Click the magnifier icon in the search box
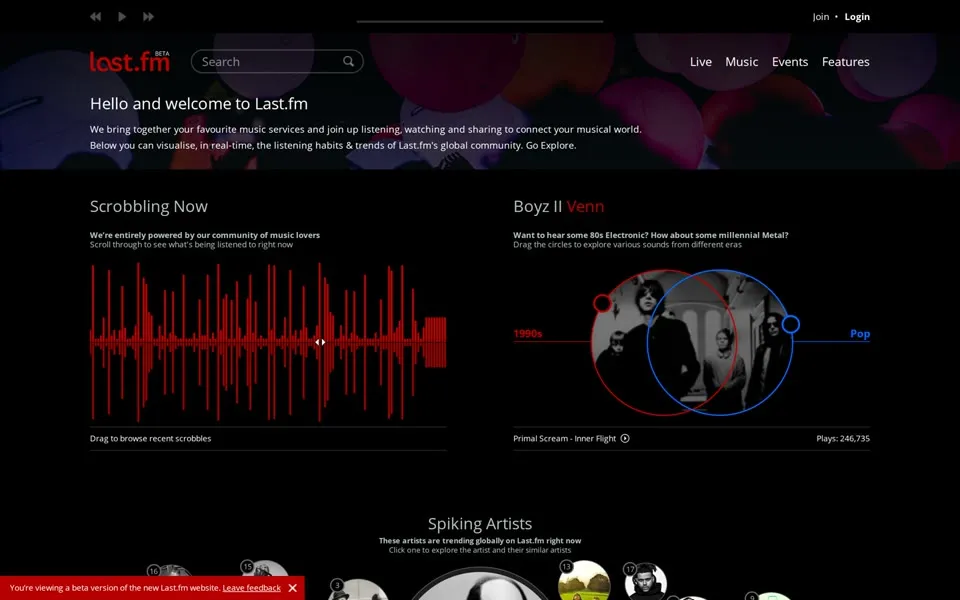The image size is (960, 600). click(348, 61)
